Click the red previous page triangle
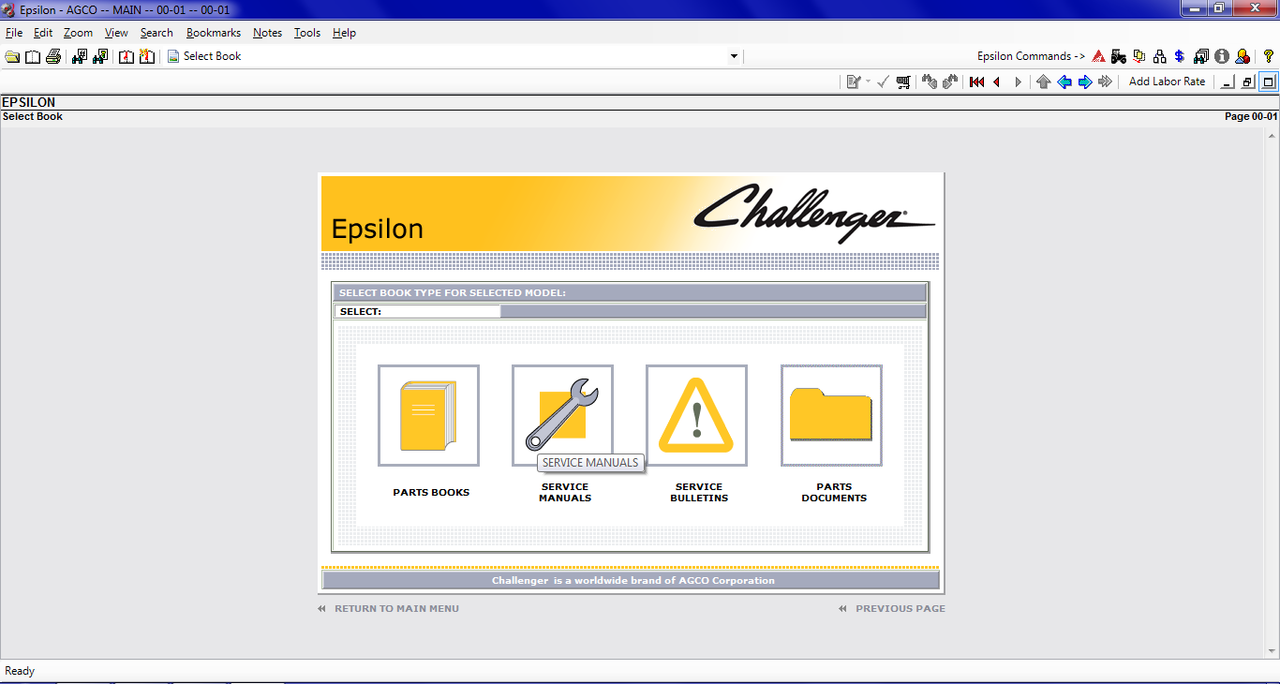 997,82
